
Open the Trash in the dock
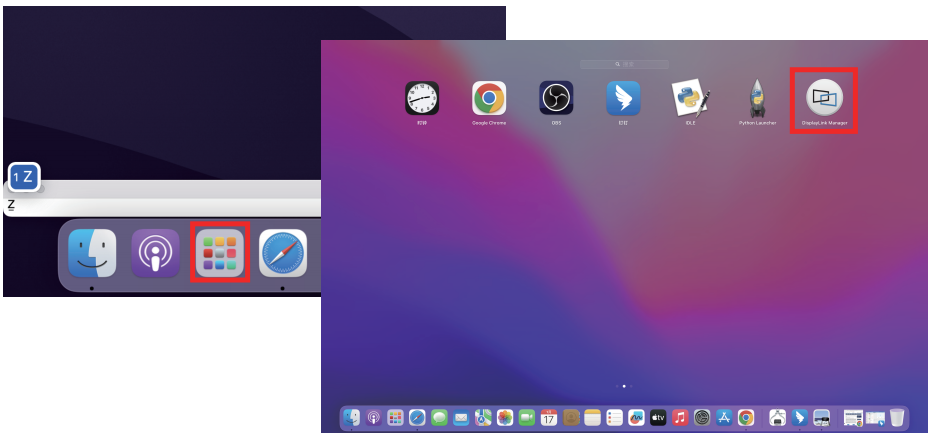[x=897, y=417]
